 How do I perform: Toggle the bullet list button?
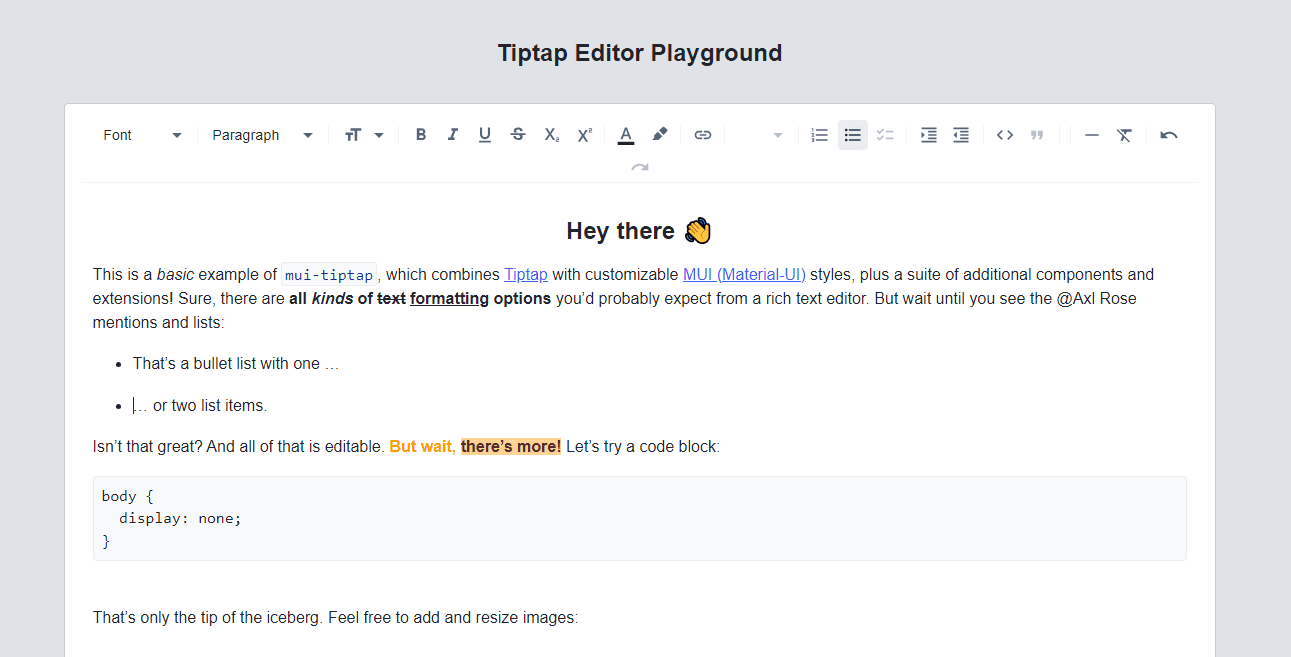click(853, 135)
